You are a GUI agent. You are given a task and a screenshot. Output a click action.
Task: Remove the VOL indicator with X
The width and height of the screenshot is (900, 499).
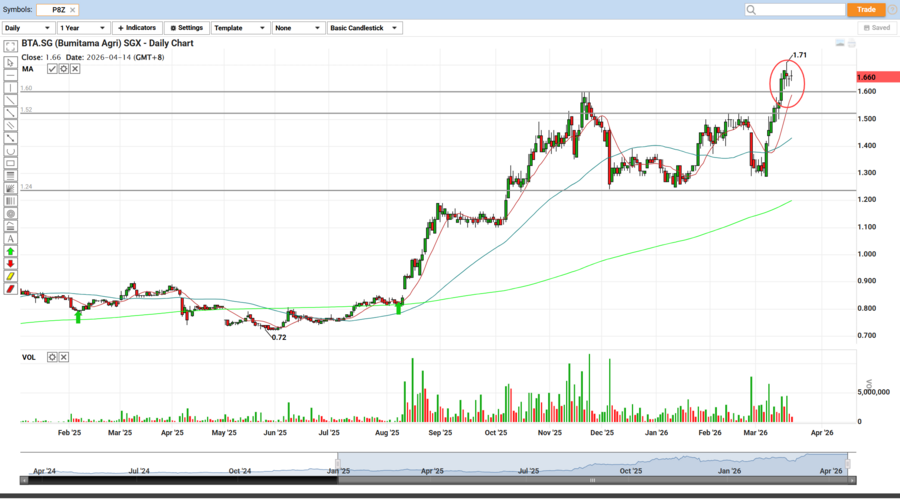(64, 357)
